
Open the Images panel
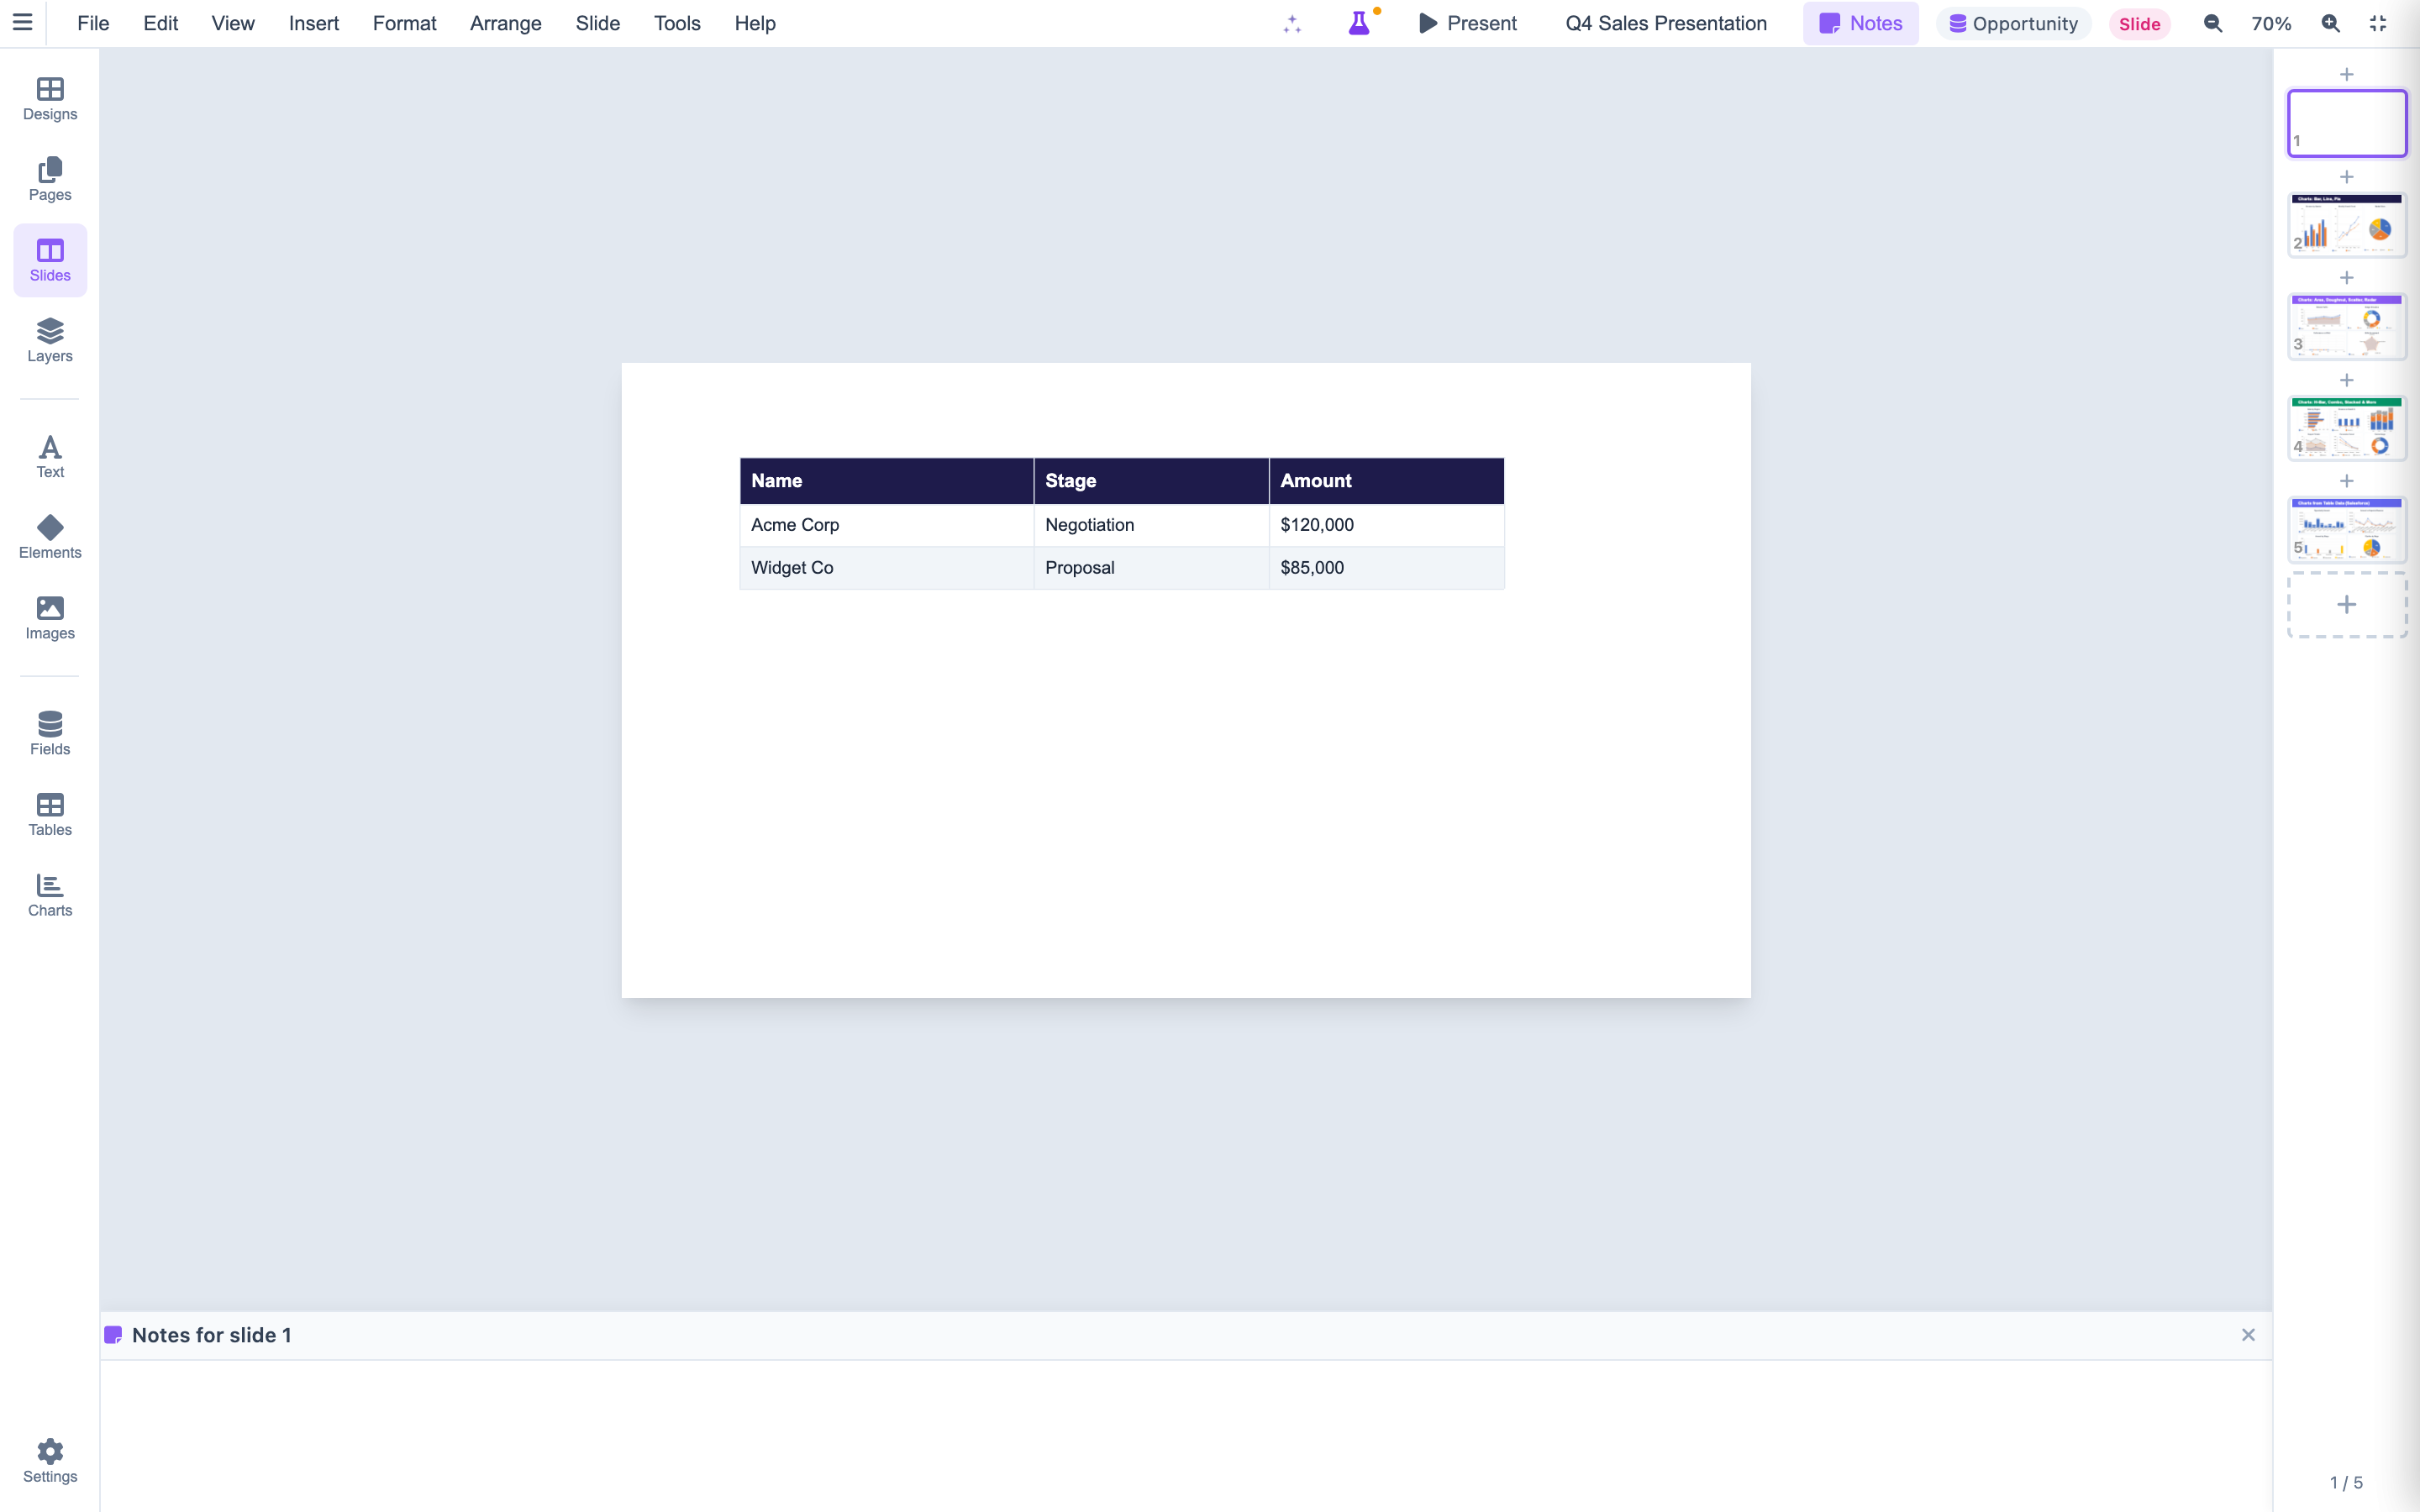pyautogui.click(x=49, y=618)
